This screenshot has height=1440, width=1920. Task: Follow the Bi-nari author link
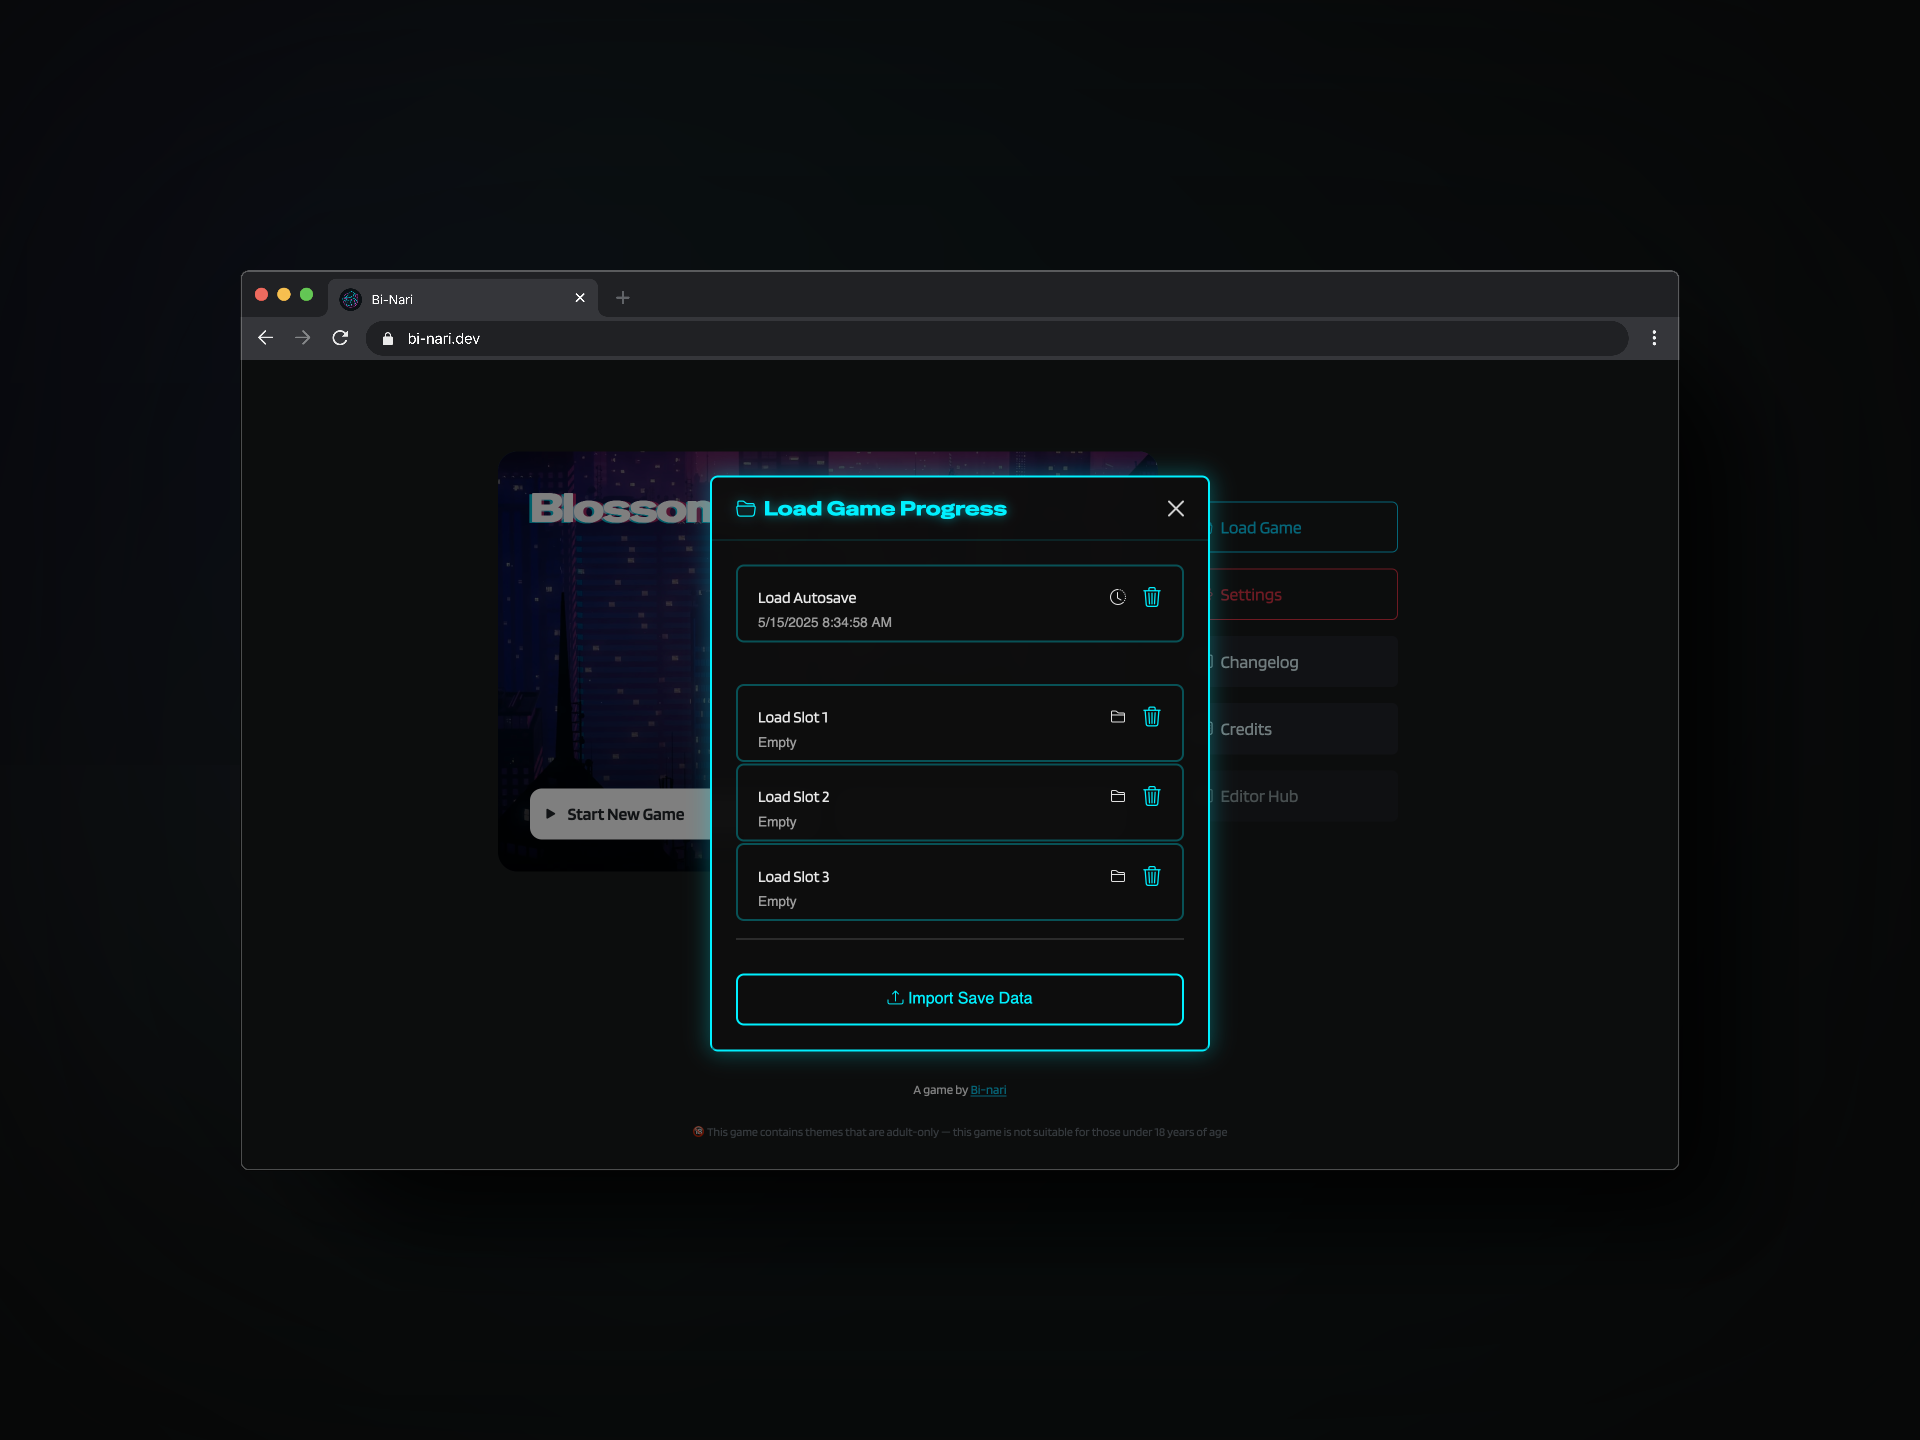tap(988, 1090)
